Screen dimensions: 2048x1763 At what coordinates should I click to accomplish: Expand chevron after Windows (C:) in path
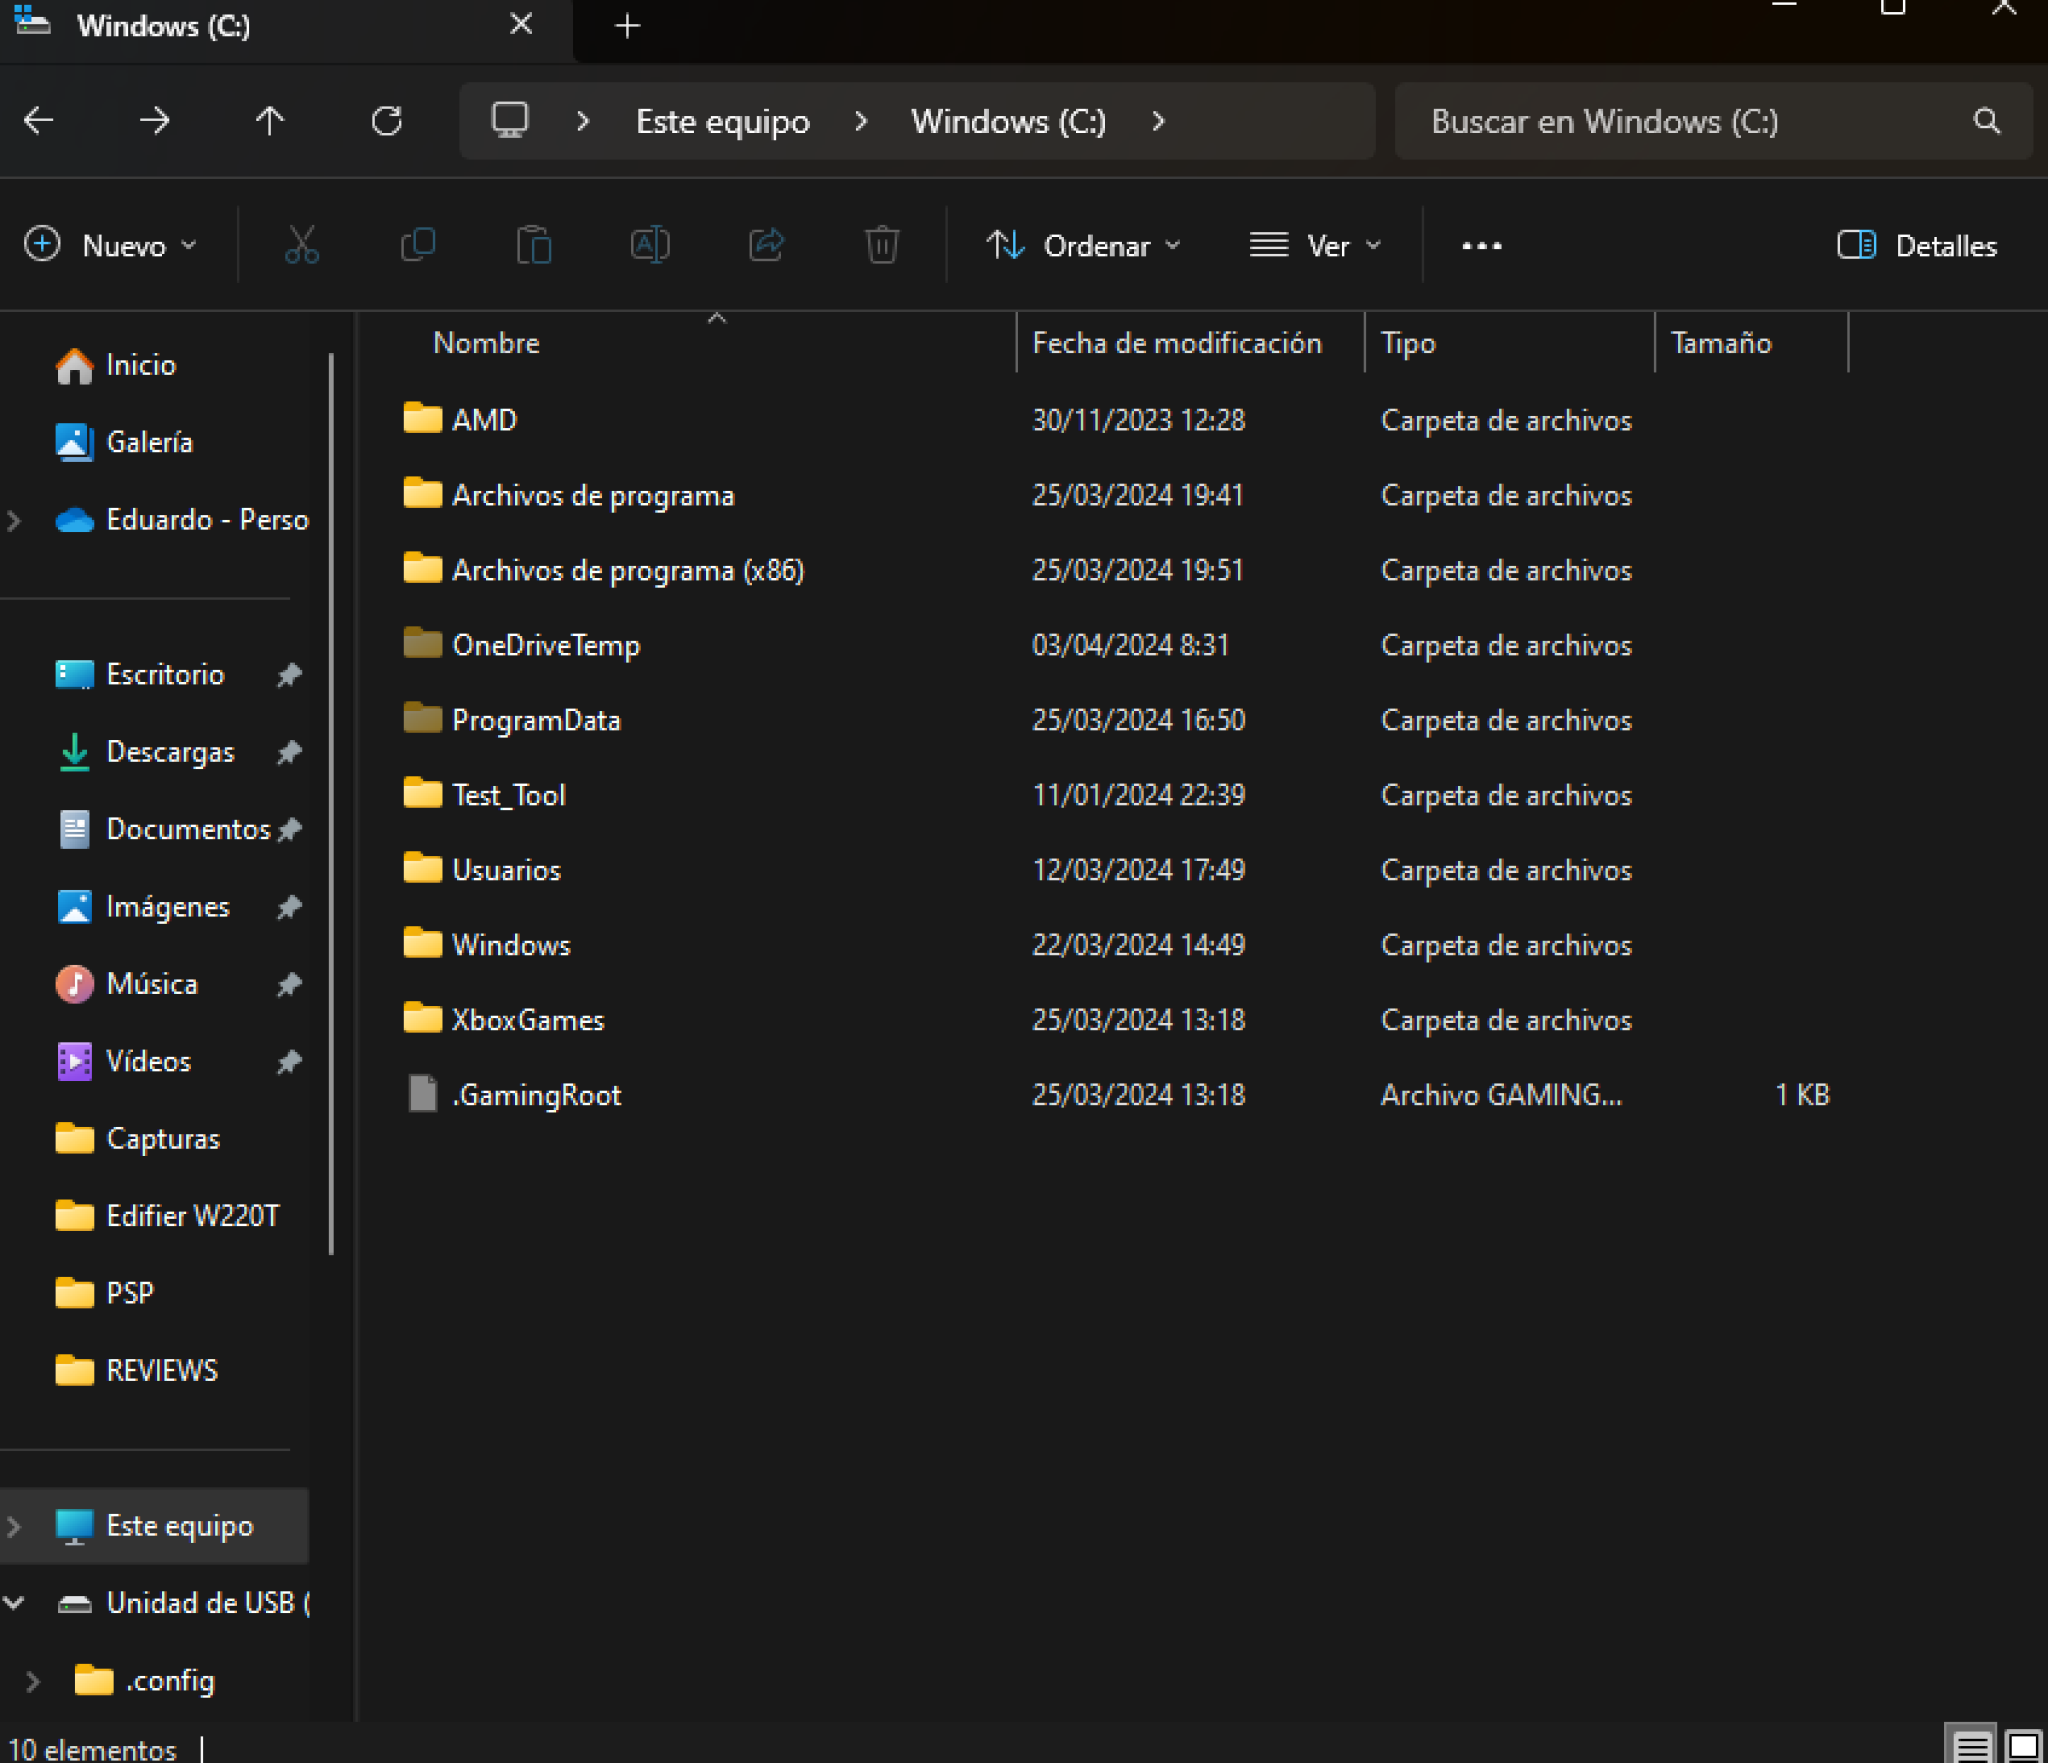(x=1158, y=122)
